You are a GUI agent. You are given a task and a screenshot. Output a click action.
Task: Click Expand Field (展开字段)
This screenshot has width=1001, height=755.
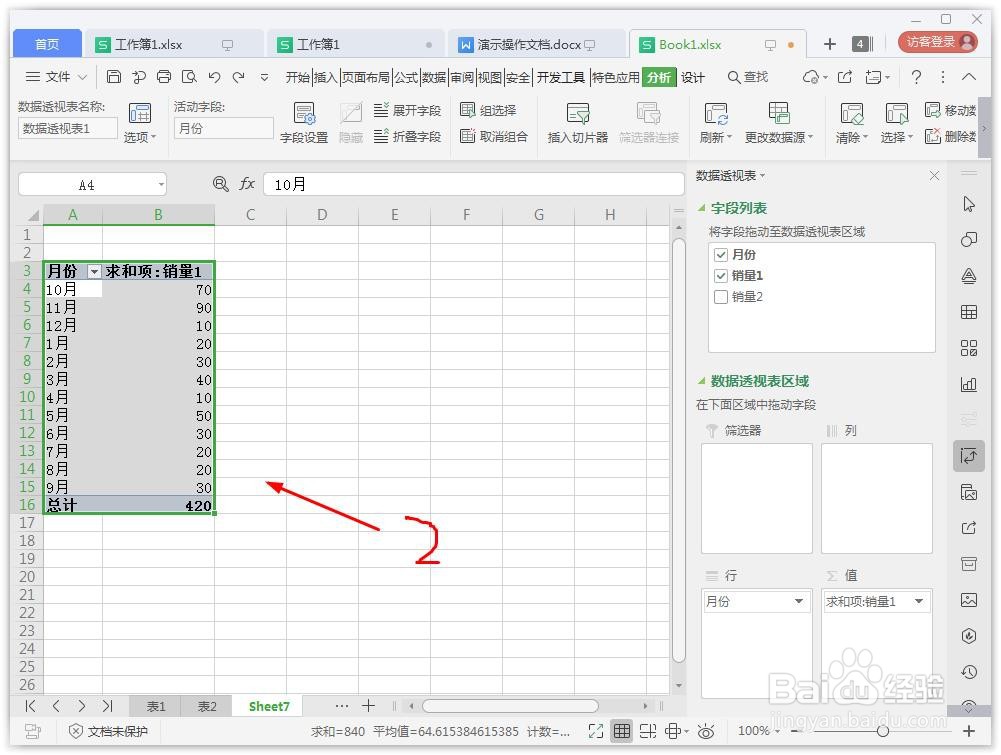(x=407, y=110)
